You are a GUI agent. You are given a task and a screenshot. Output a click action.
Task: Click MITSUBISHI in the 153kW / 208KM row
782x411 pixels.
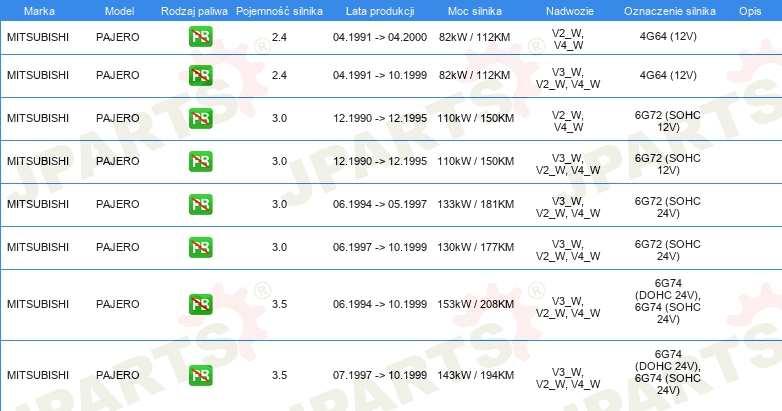coord(38,304)
